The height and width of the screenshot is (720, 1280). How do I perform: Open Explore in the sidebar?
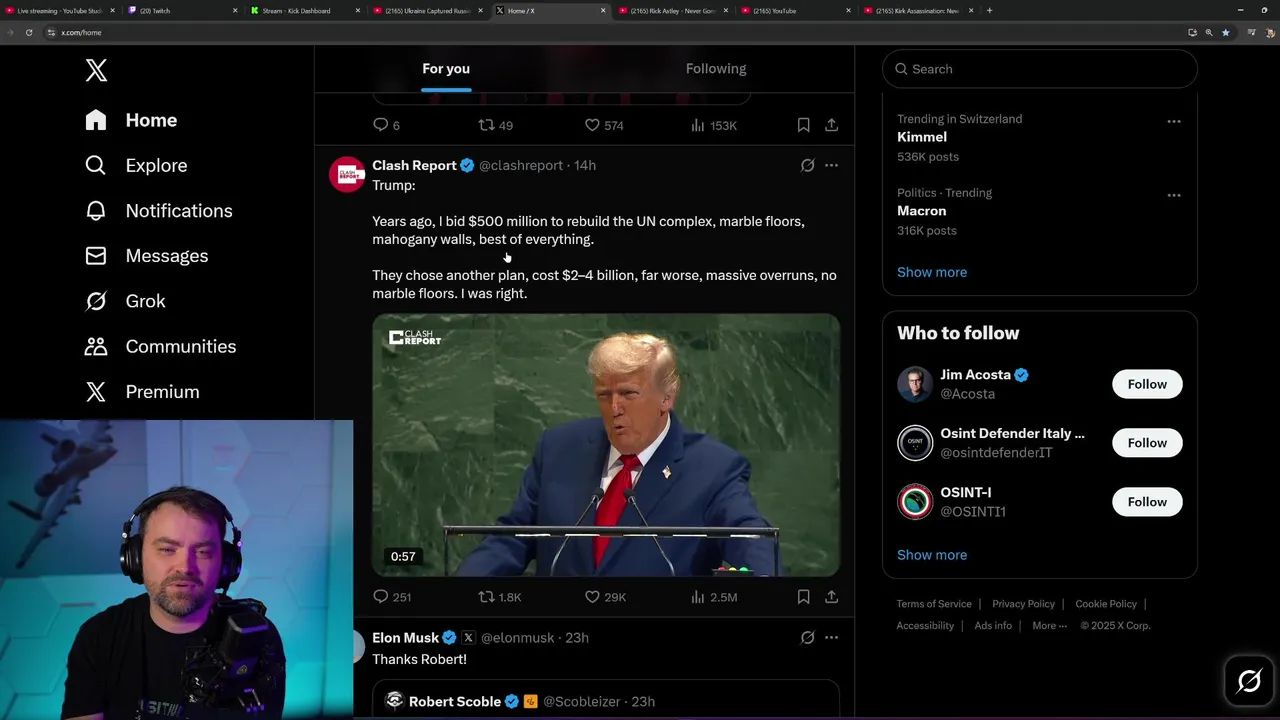pos(136,165)
